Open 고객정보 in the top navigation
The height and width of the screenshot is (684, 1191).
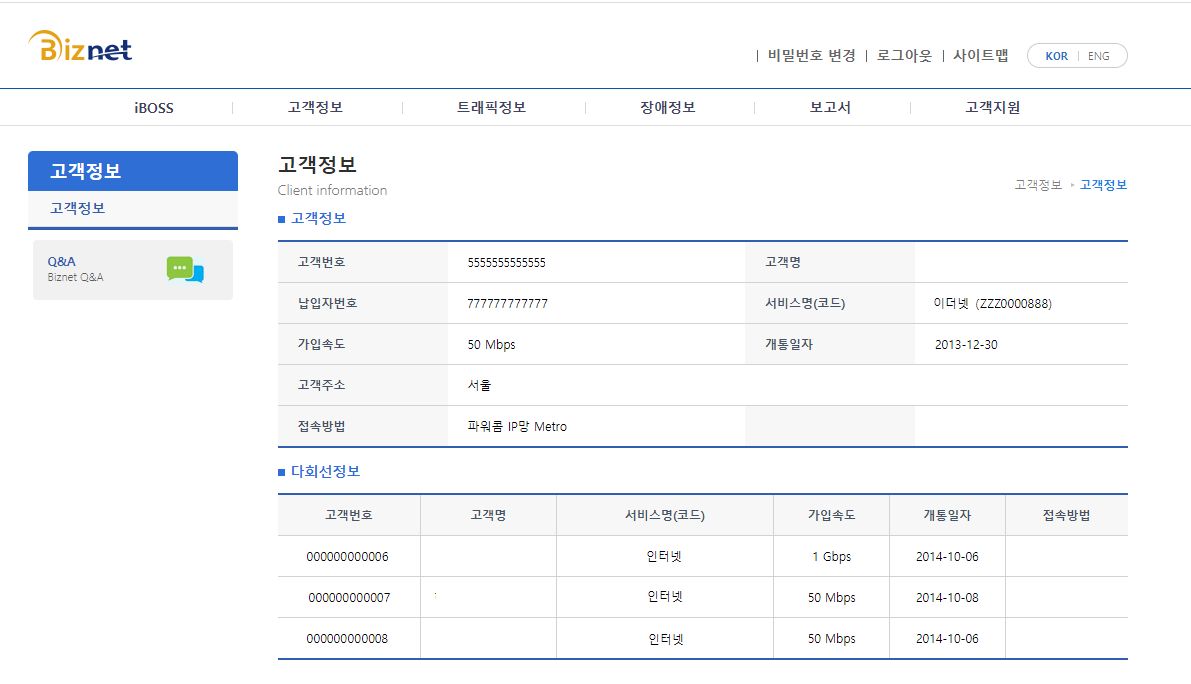tap(315, 108)
